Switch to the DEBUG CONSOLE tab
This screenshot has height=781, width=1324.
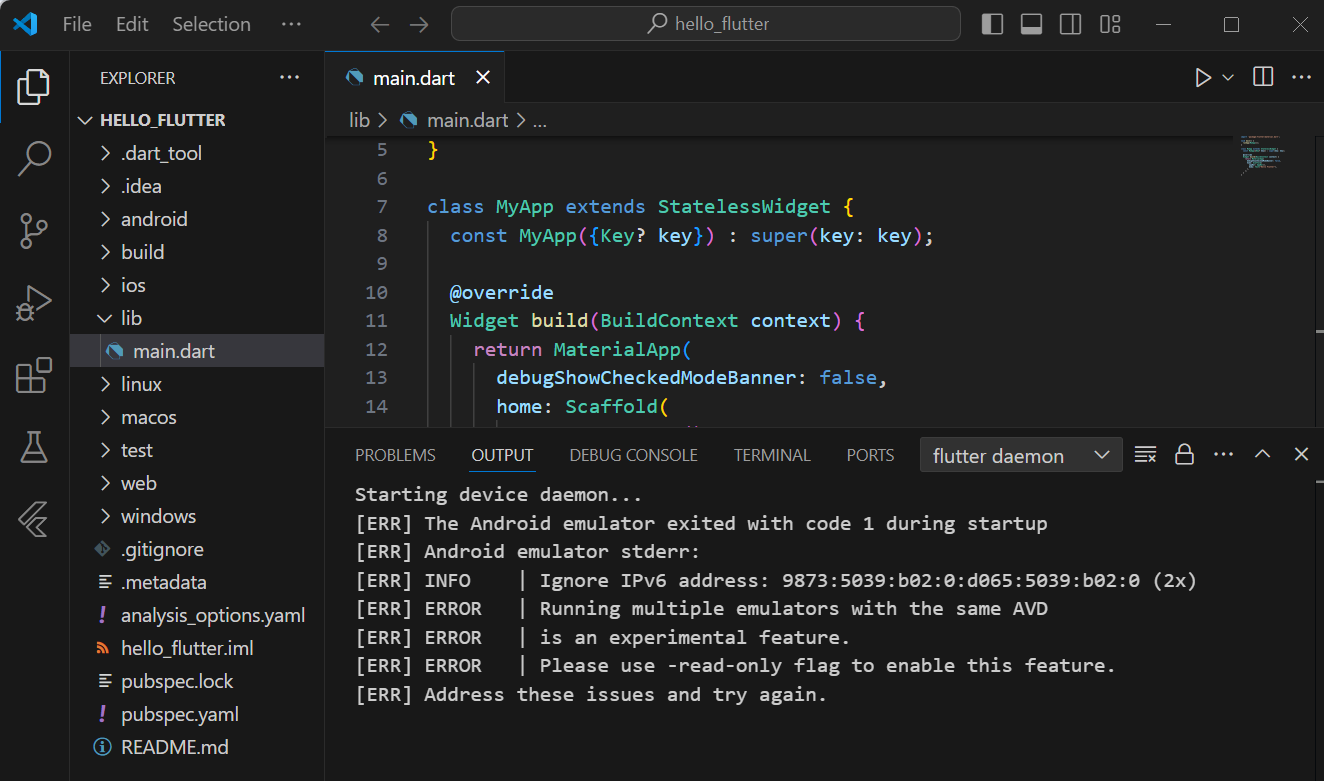633,455
